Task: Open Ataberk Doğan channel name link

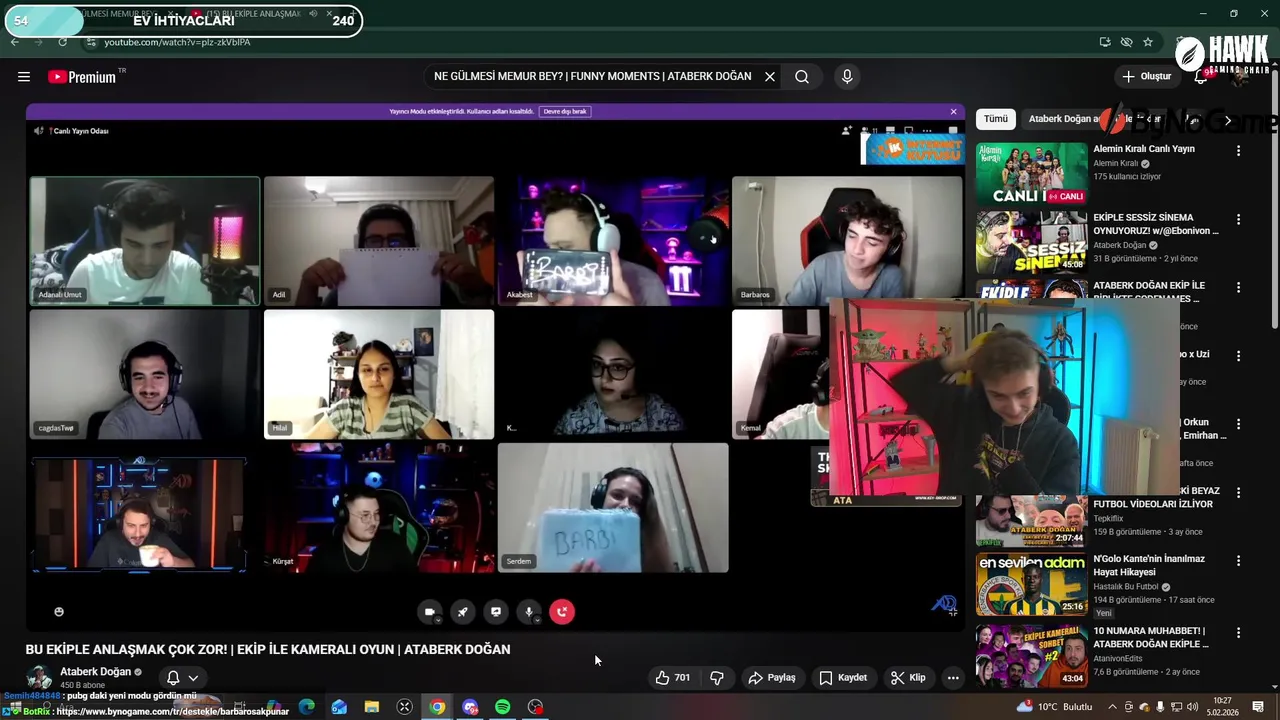Action: (x=95, y=672)
